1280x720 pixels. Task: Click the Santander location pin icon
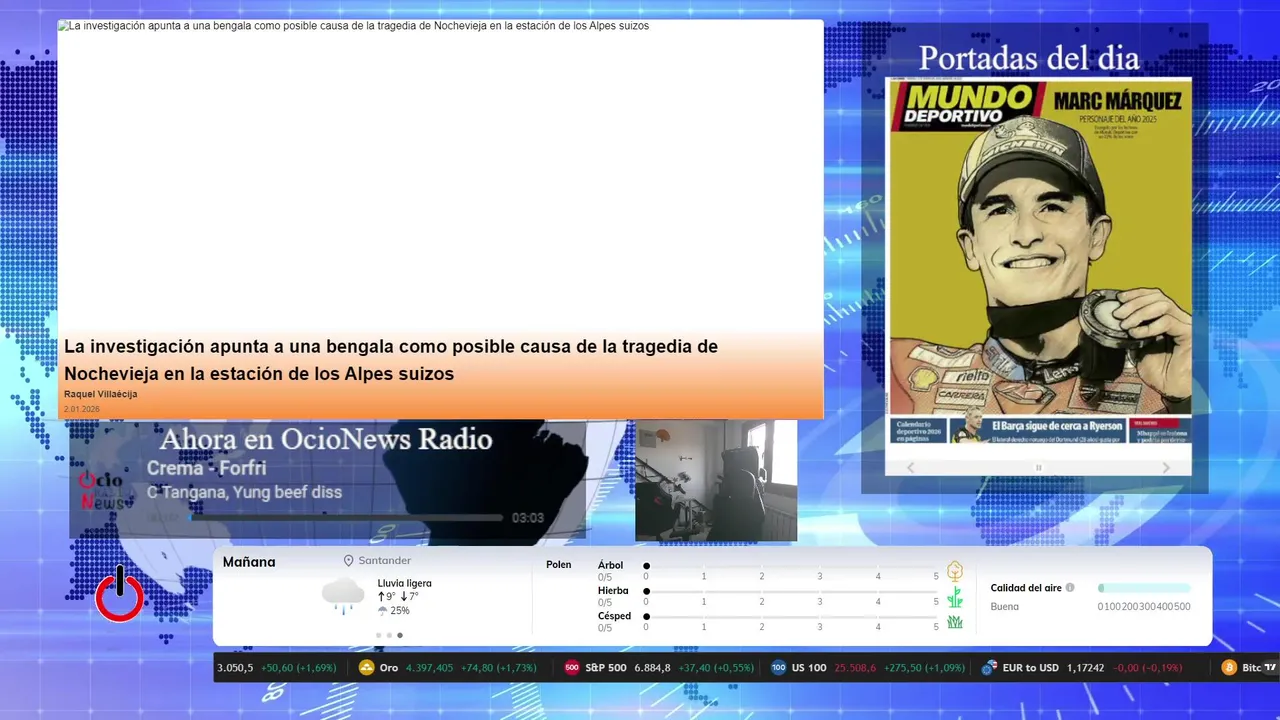[349, 561]
